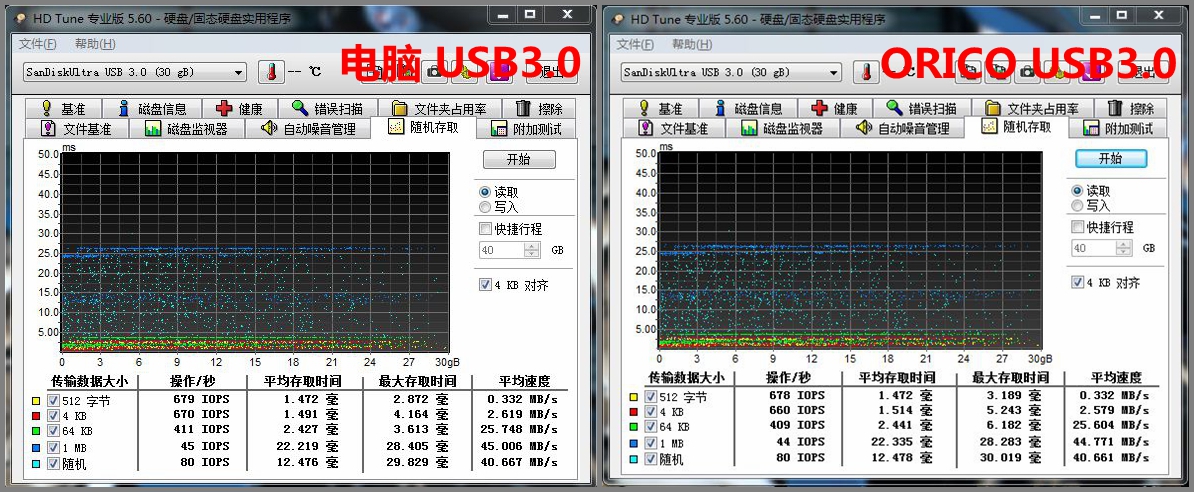Click 磁盘监视器 chart icon in 电脑 window
This screenshot has height=492, width=1194.
[x=153, y=129]
